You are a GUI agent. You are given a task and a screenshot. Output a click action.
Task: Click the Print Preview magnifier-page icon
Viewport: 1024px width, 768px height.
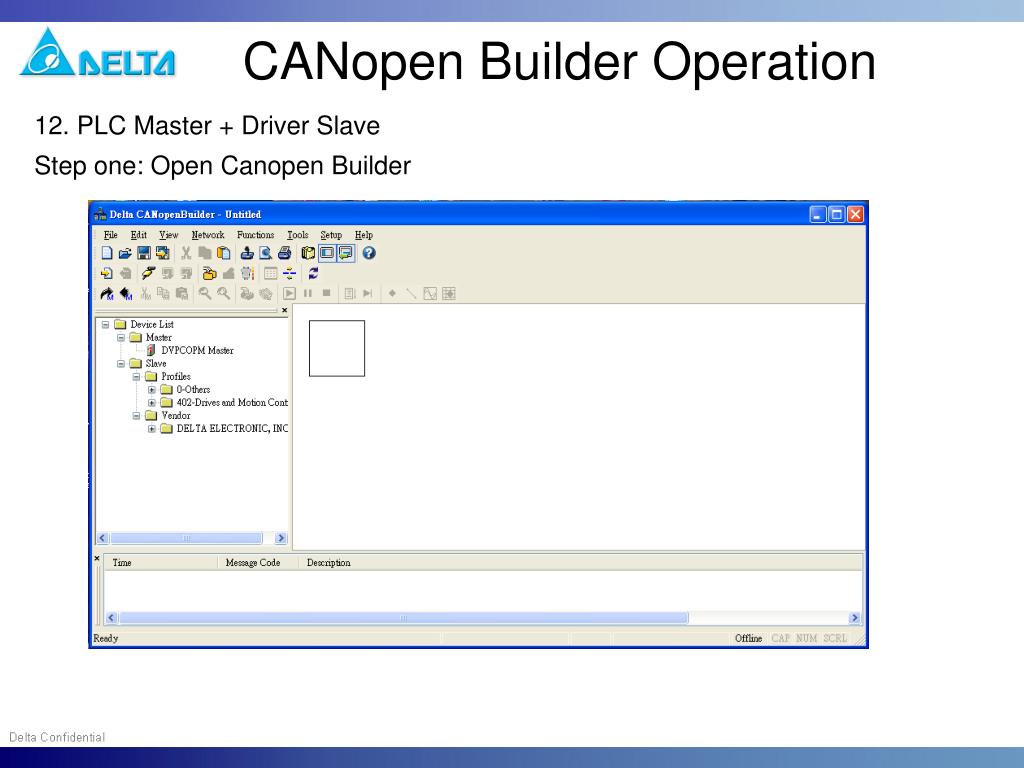[x=265, y=253]
